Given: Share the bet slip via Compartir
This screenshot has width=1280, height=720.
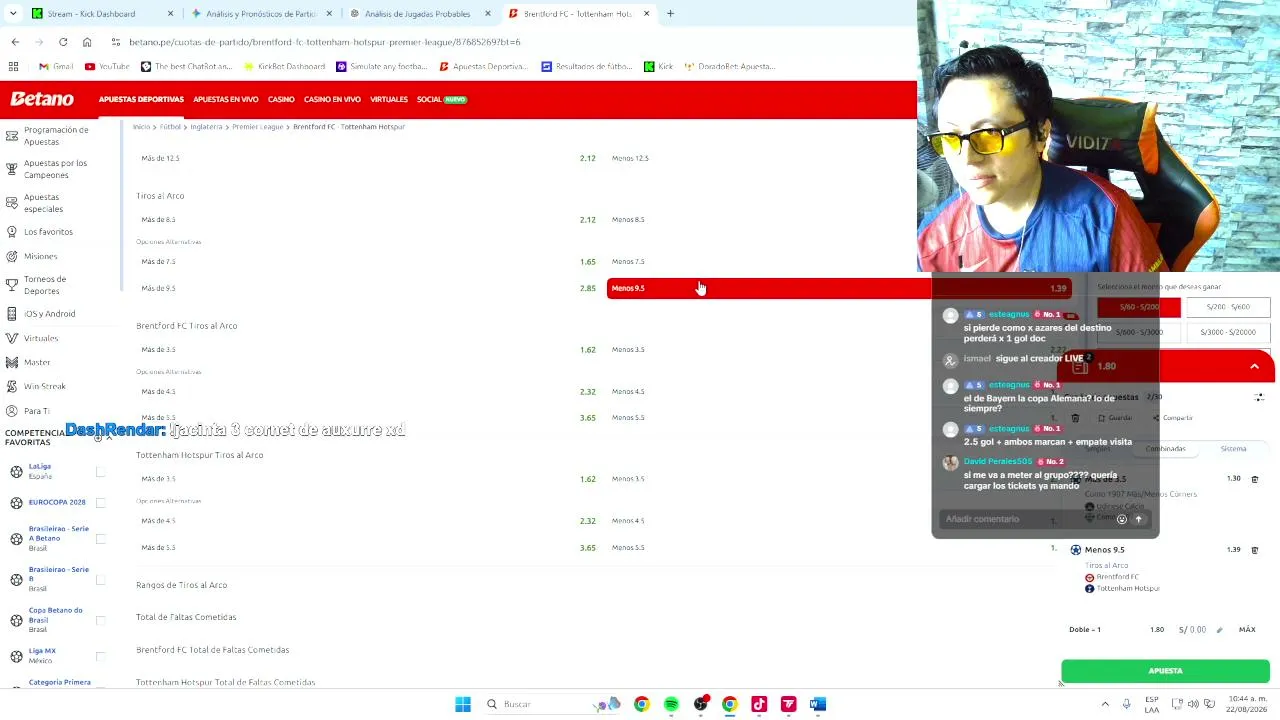Looking at the screenshot, I should (1173, 418).
